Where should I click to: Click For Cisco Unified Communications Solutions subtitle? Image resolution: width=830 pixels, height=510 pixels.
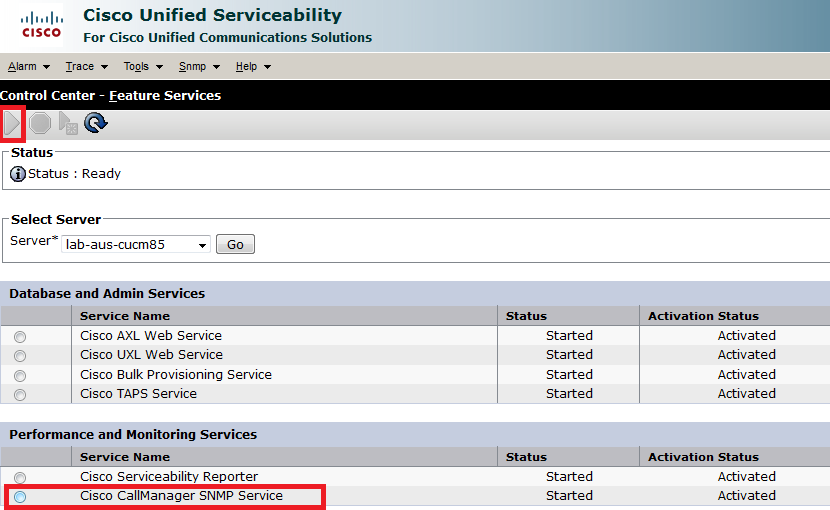click(x=228, y=38)
